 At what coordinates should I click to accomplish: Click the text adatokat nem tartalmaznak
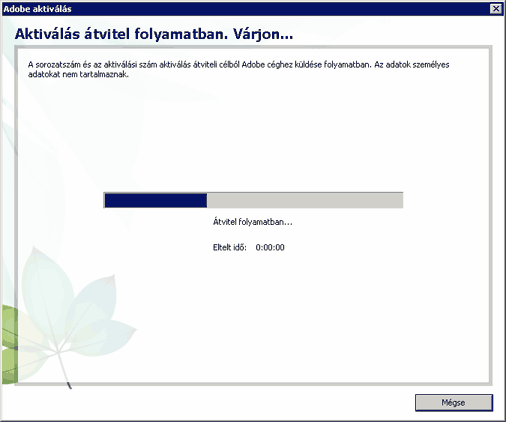[78, 74]
